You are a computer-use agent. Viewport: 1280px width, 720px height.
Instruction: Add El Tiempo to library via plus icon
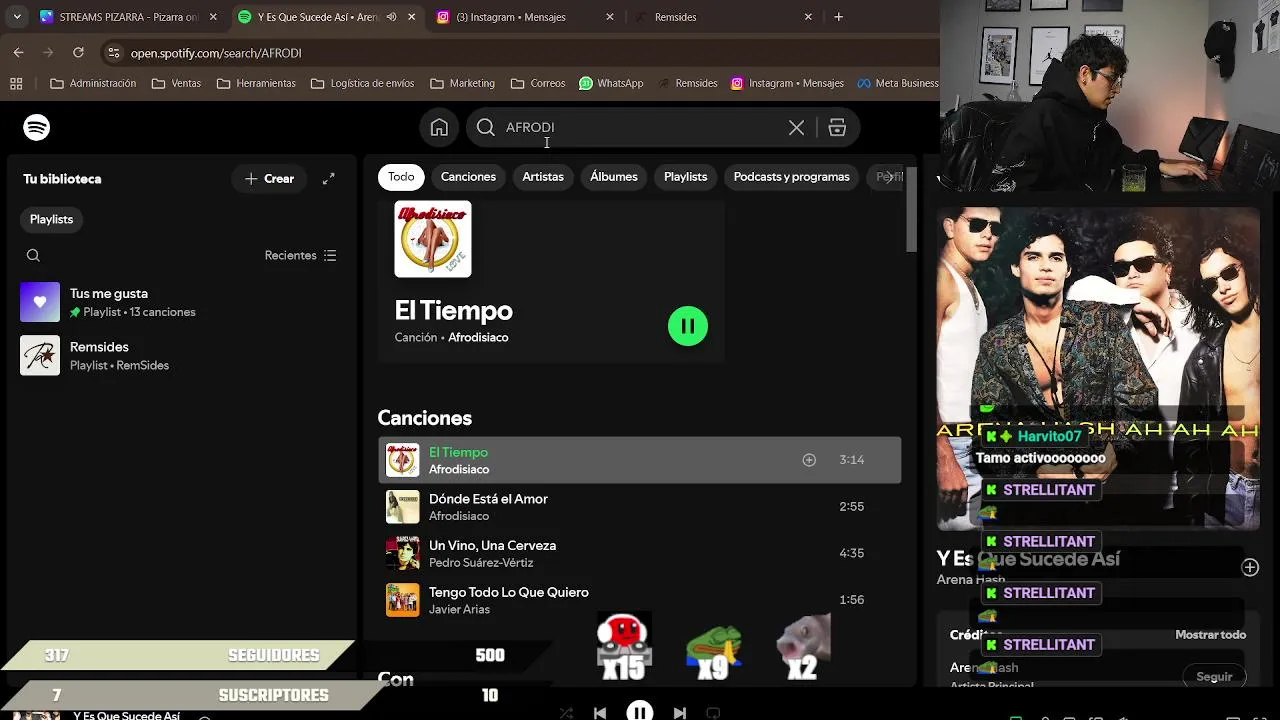coord(809,460)
